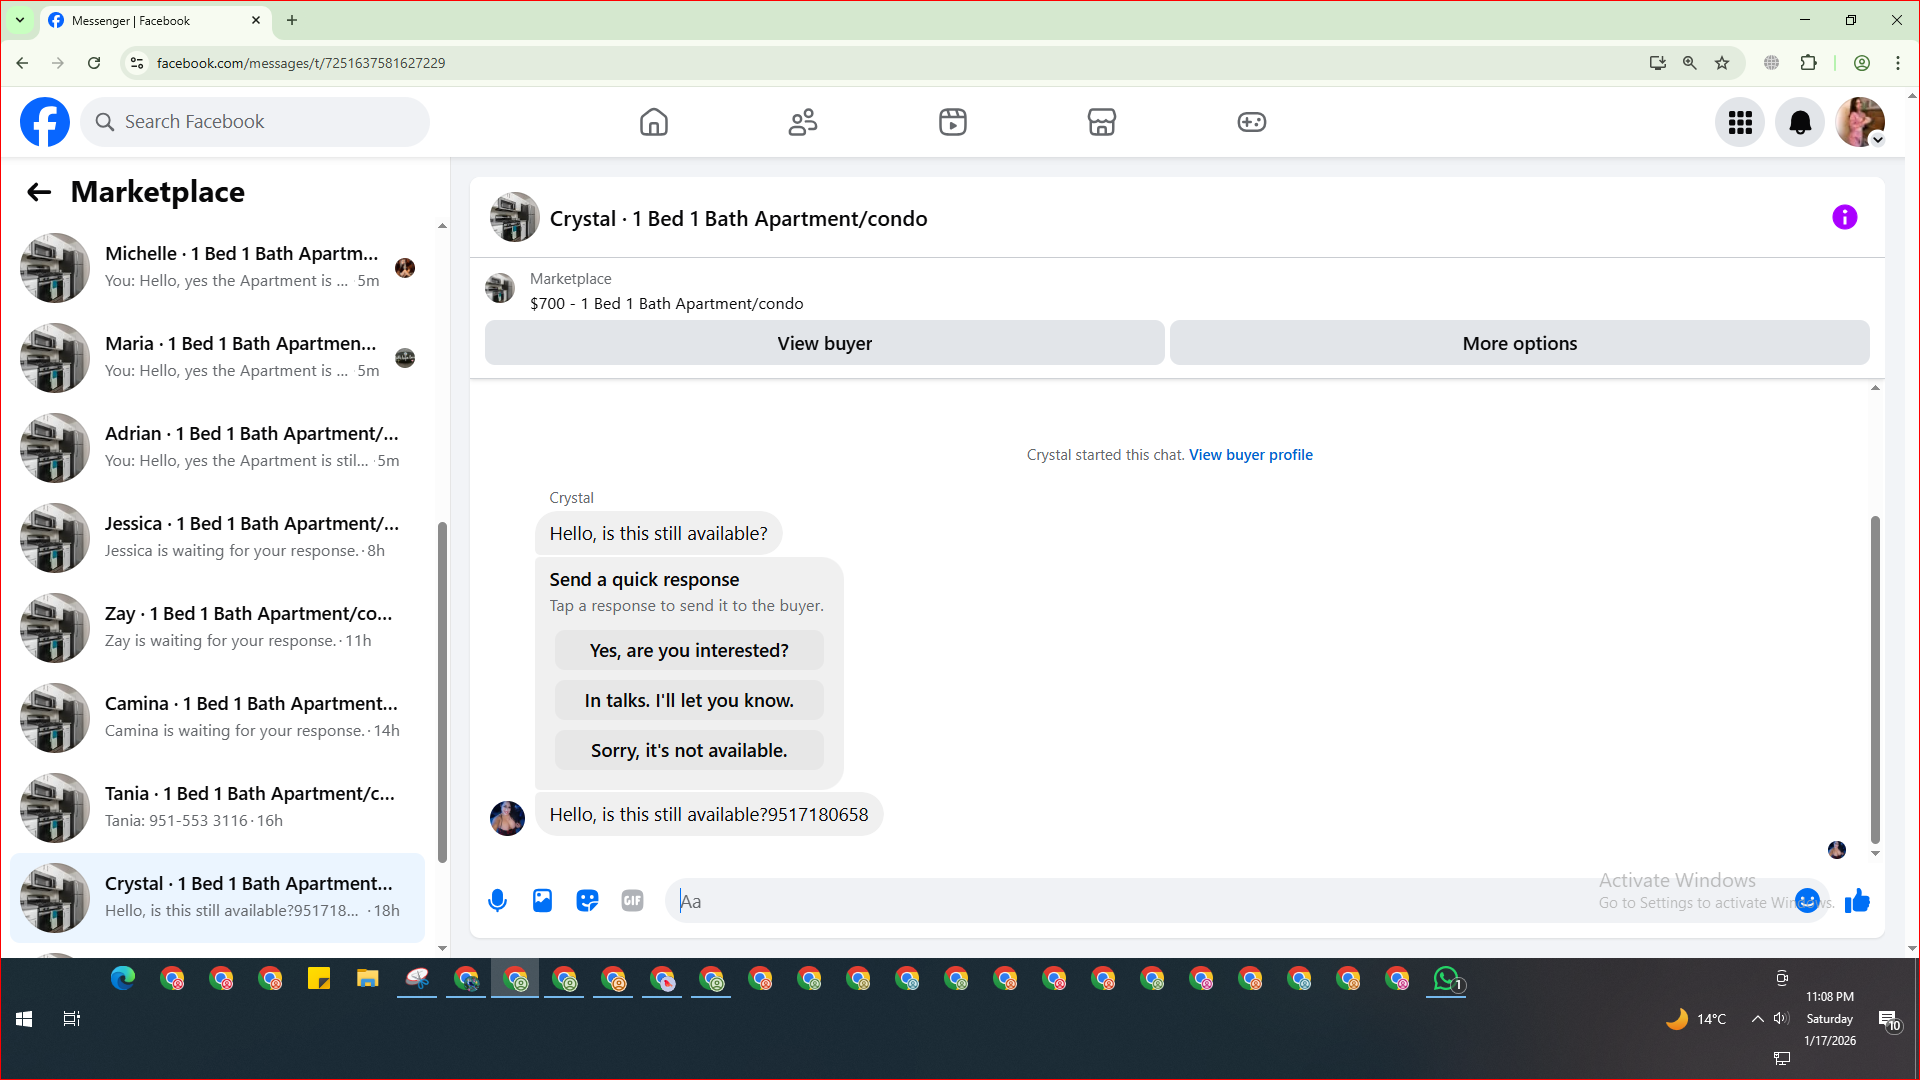
Task: Click the chat conversation scrollbar
Action: tap(1875, 680)
